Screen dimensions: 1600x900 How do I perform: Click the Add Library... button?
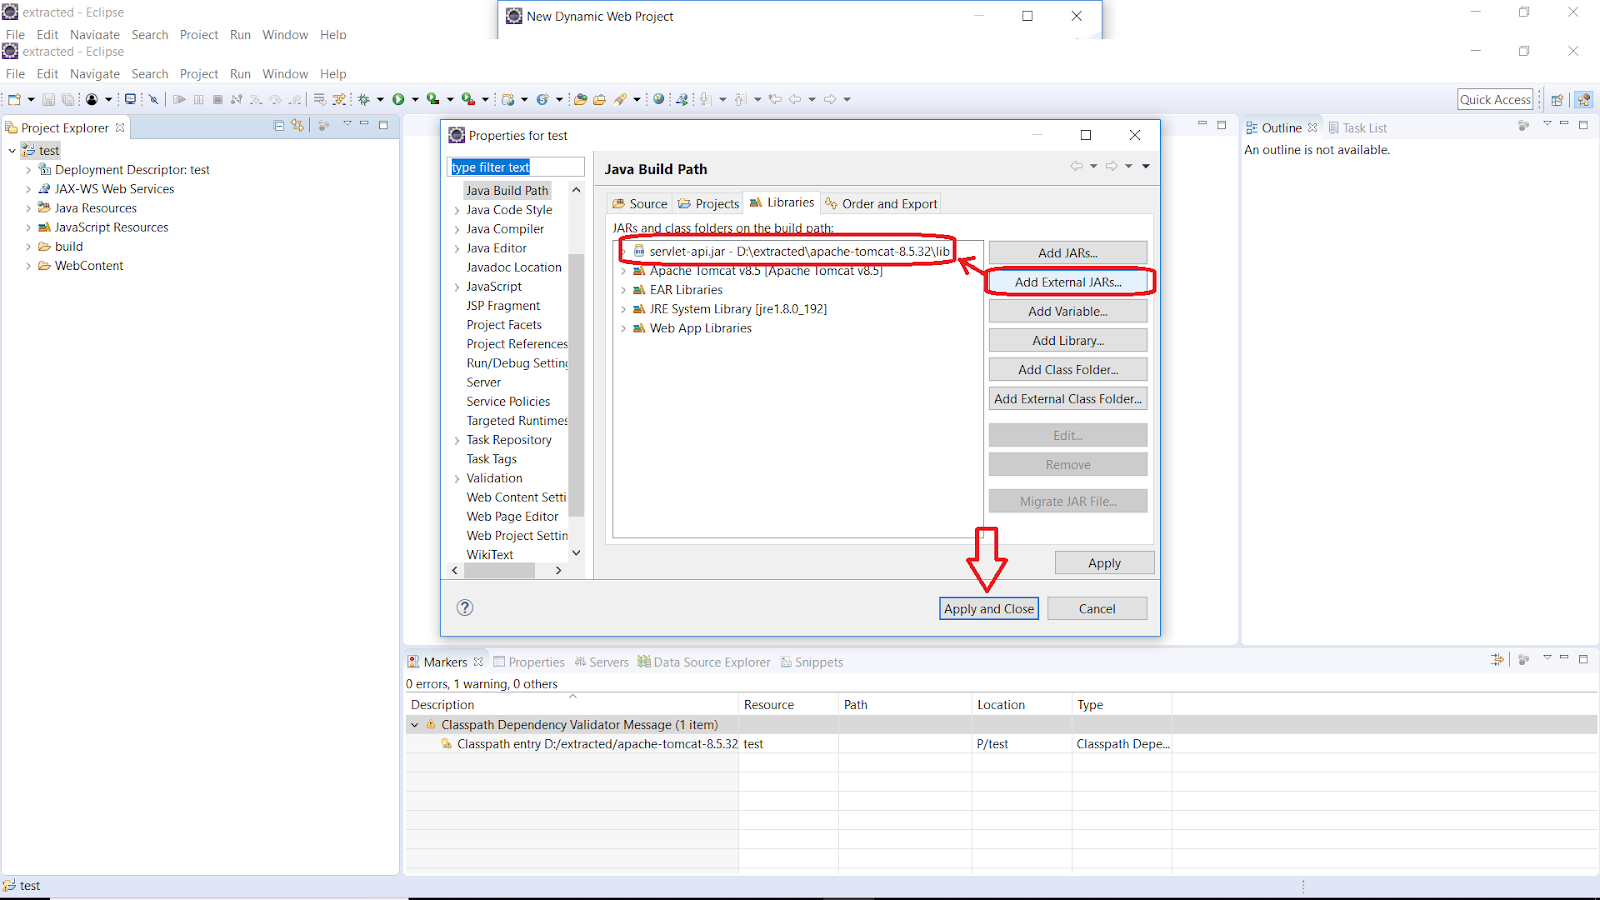(1068, 340)
